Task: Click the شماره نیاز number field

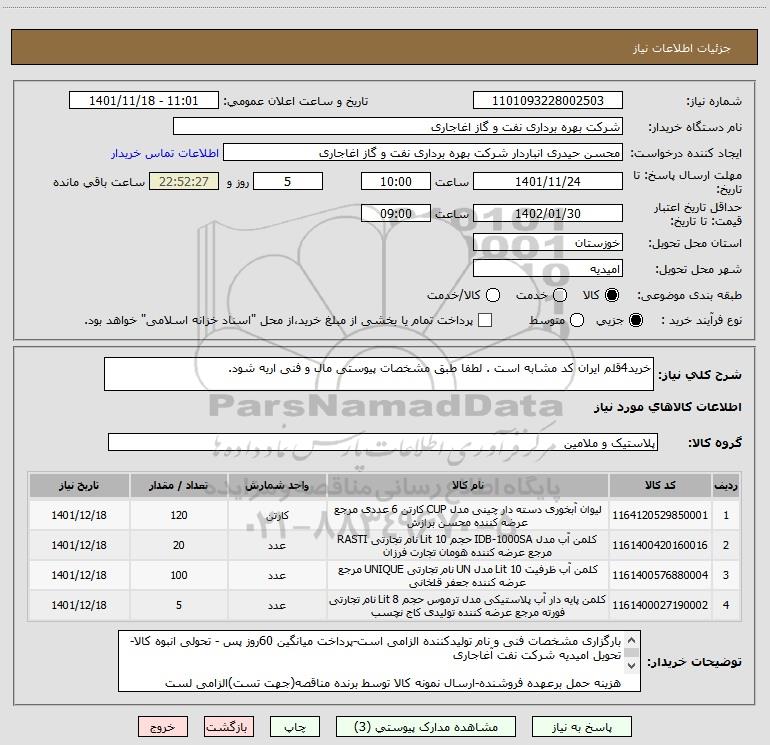Action: [548, 101]
